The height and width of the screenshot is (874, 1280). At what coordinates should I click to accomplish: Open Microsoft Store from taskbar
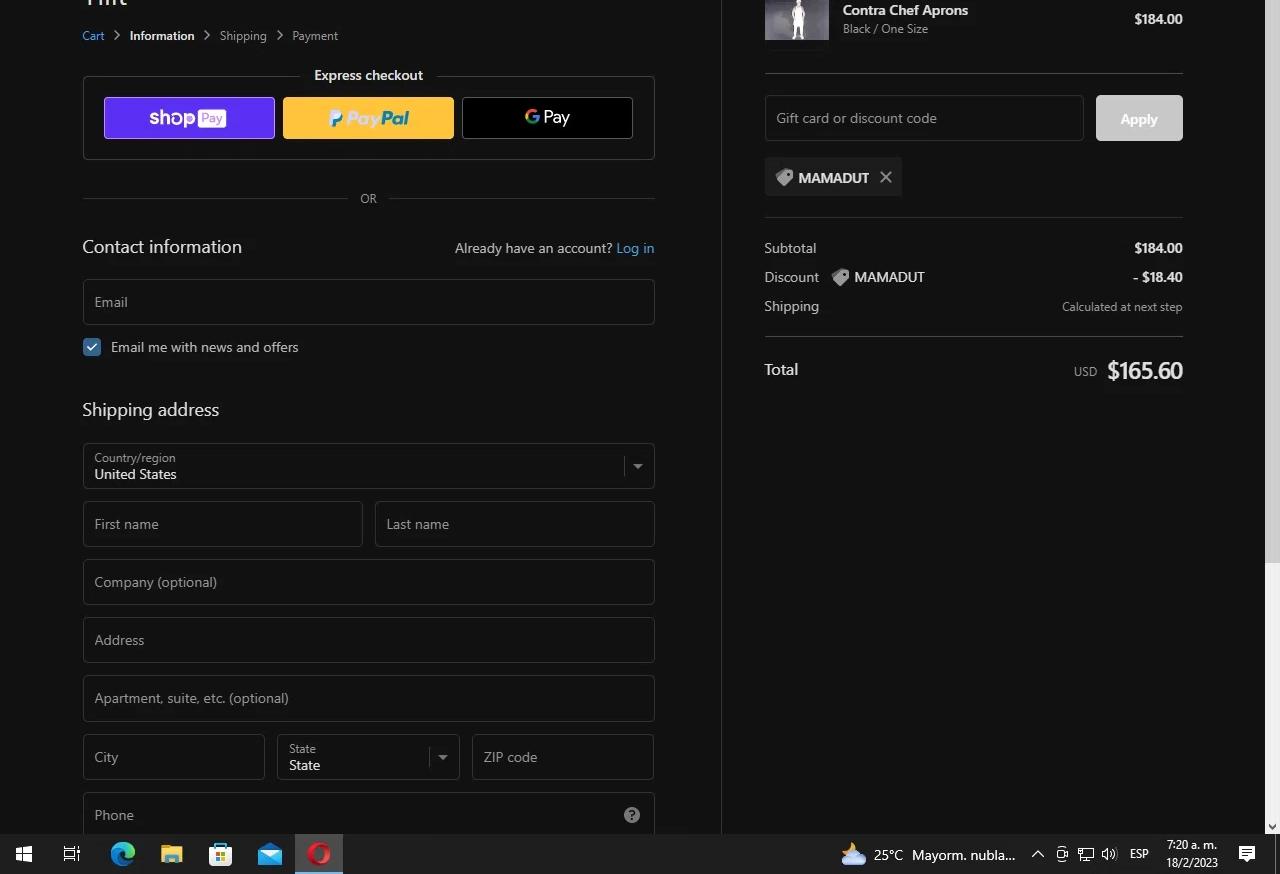click(x=220, y=854)
